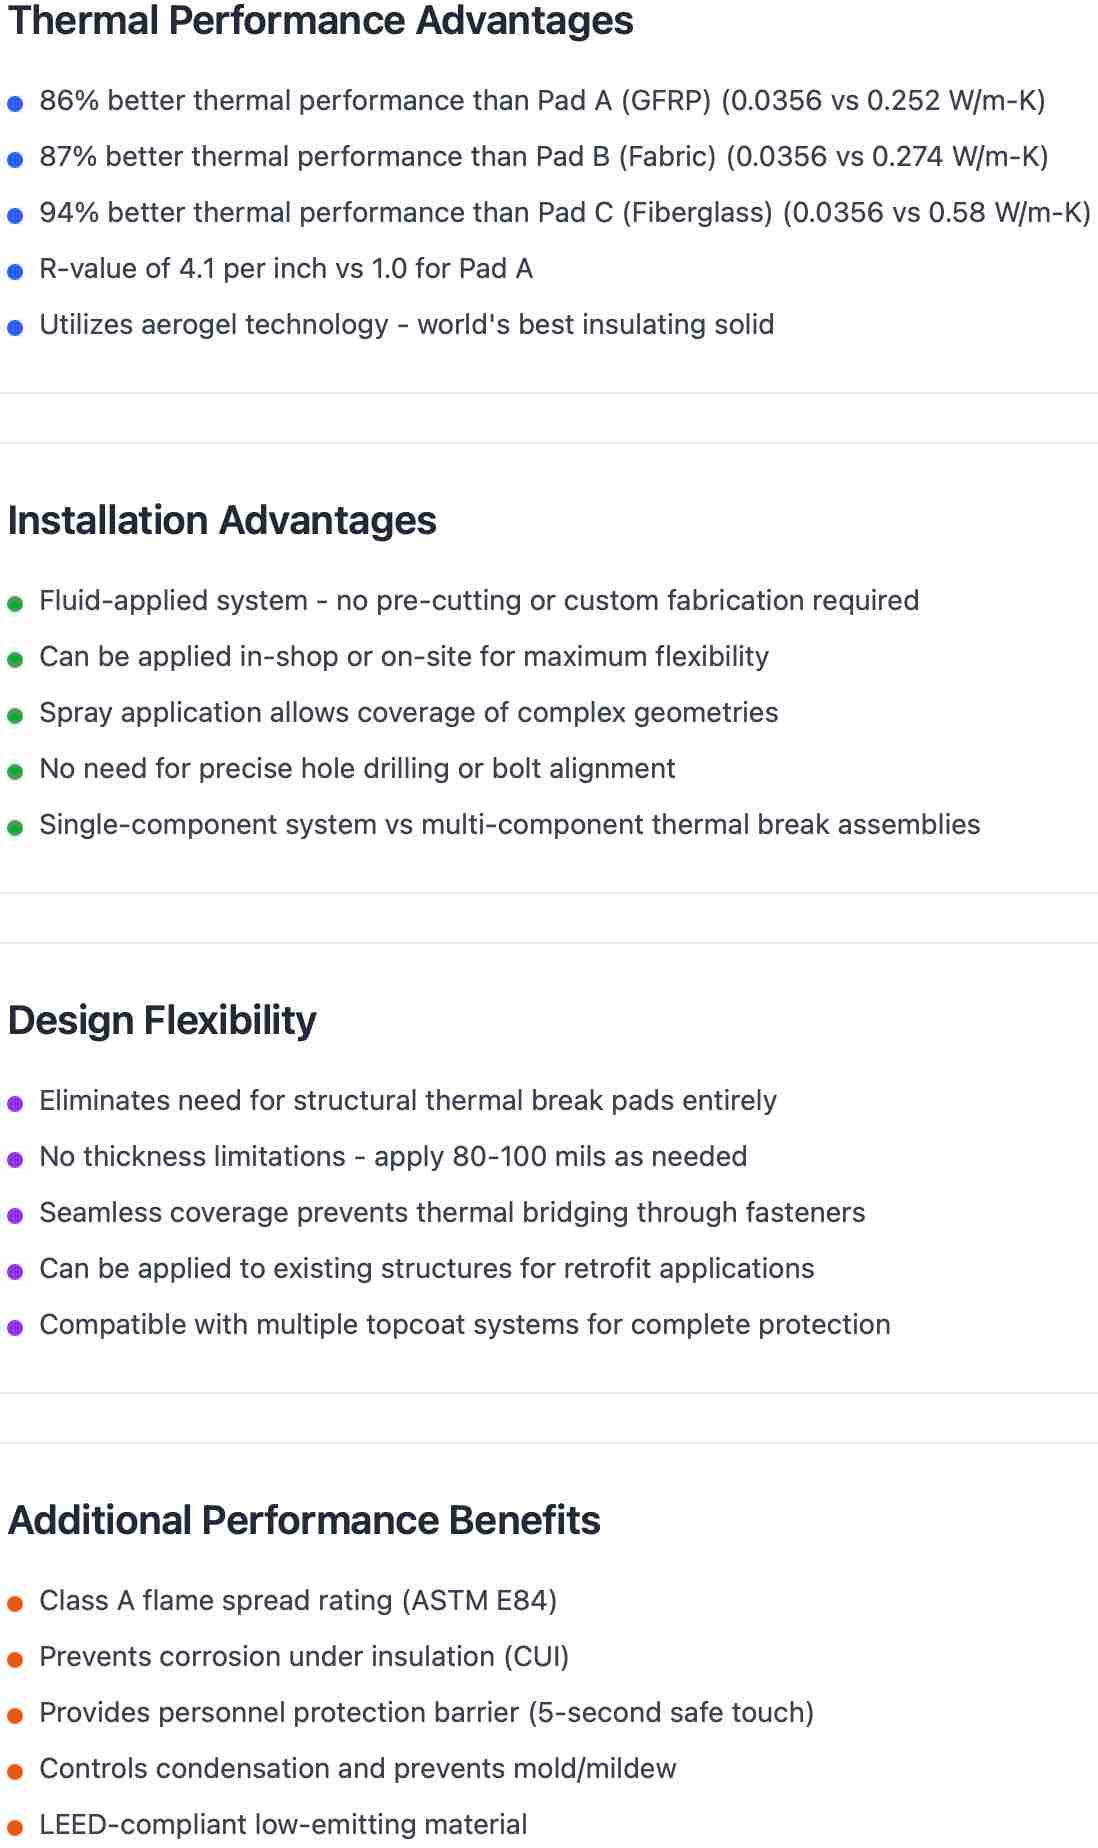This screenshot has height=1848, width=1098.
Task: Click the Pad C (Fiberglass) comparison text
Action: pyautogui.click(x=564, y=213)
